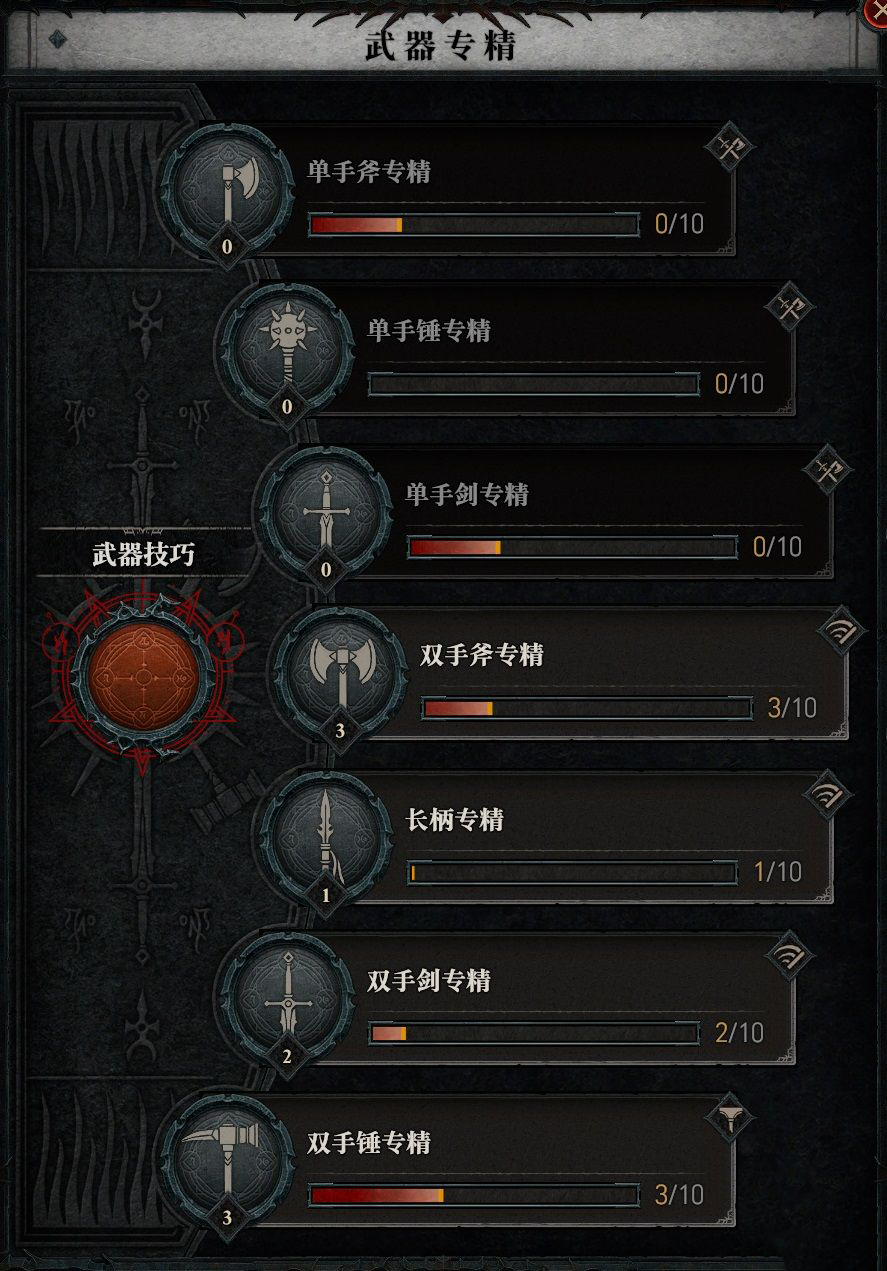This screenshot has height=1271, width=887.
Task: Click the 武器专精 panel title
Action: (x=440, y=45)
